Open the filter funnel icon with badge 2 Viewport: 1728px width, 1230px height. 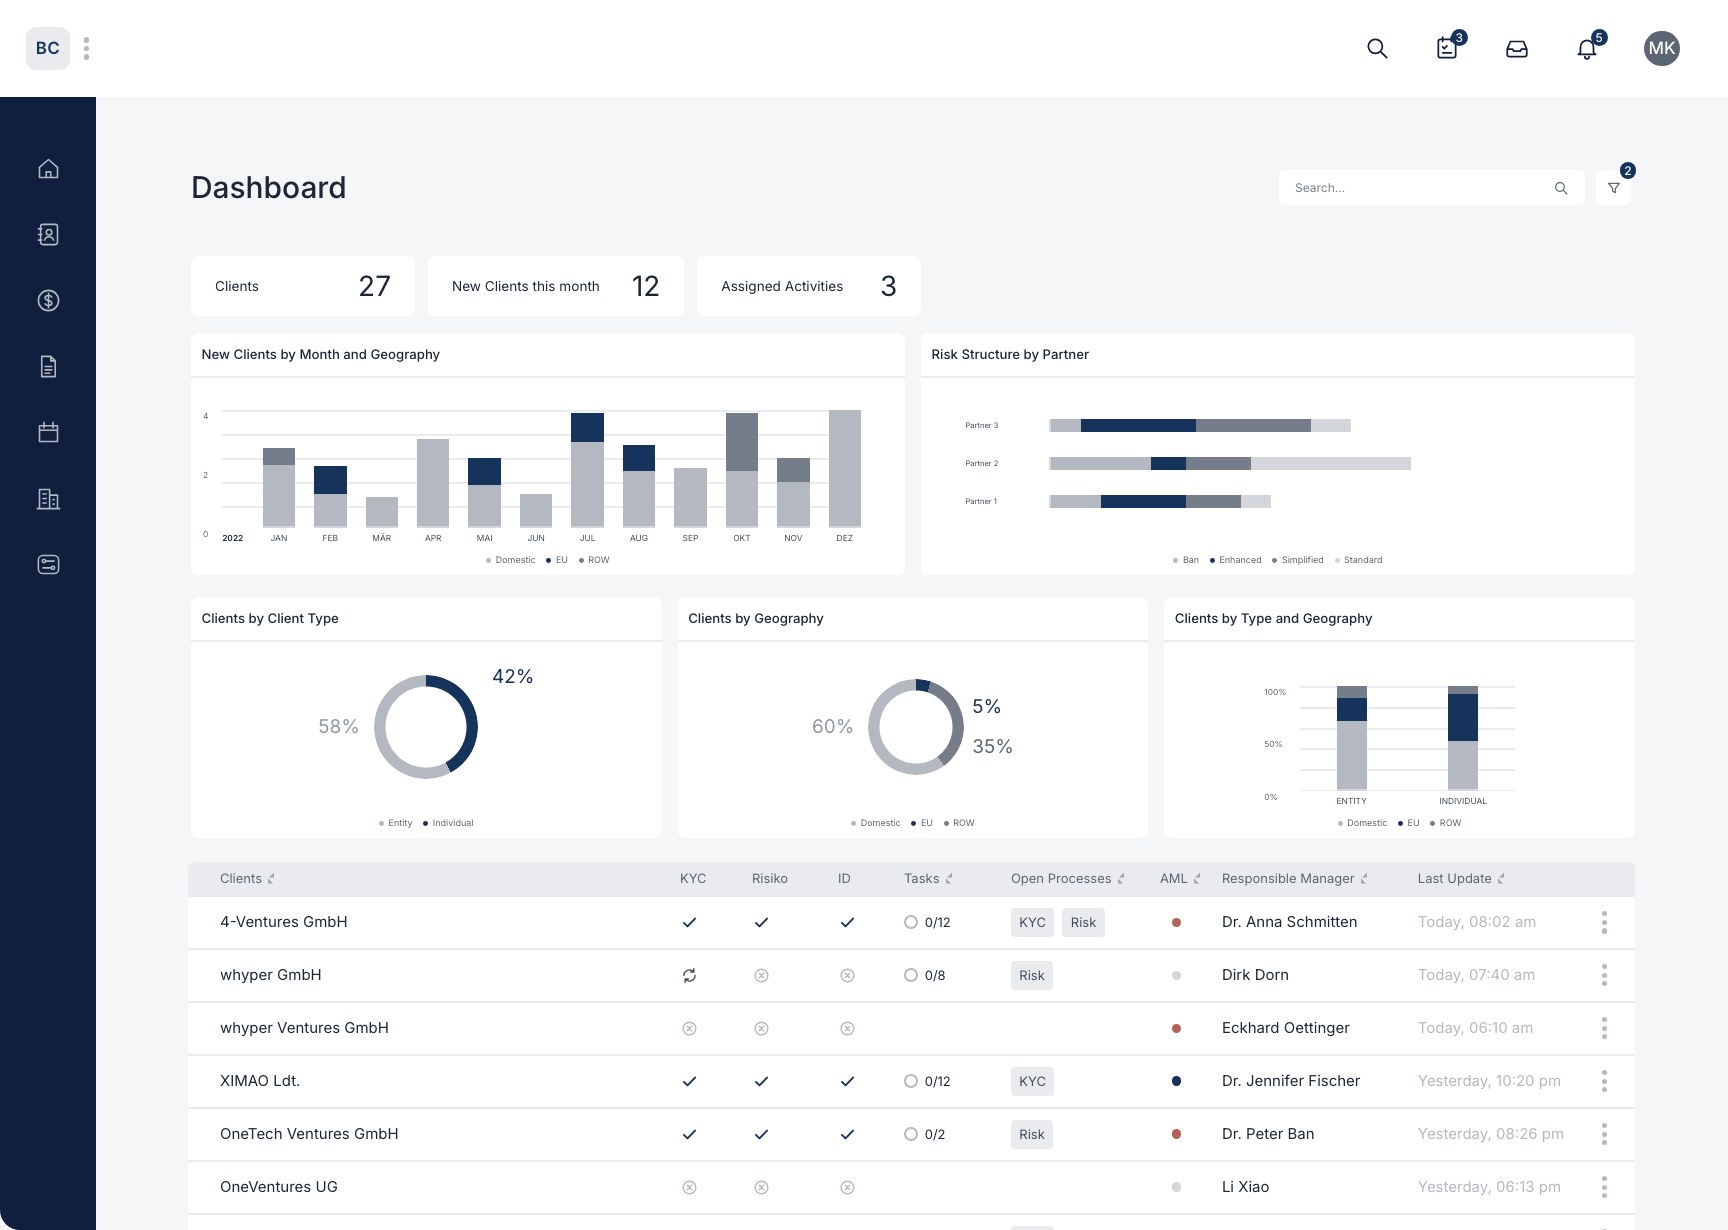pyautogui.click(x=1614, y=187)
